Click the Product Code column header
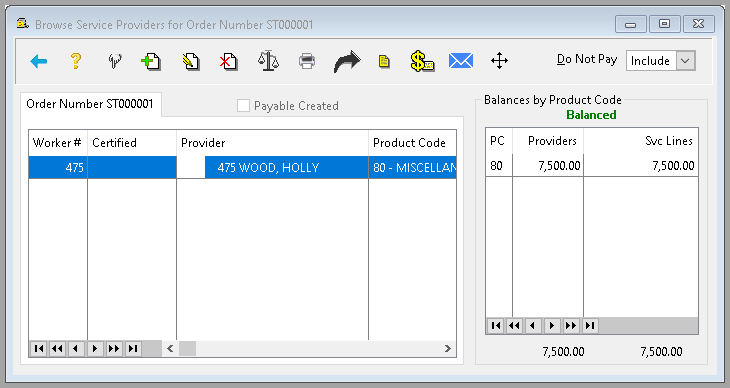 (x=412, y=143)
